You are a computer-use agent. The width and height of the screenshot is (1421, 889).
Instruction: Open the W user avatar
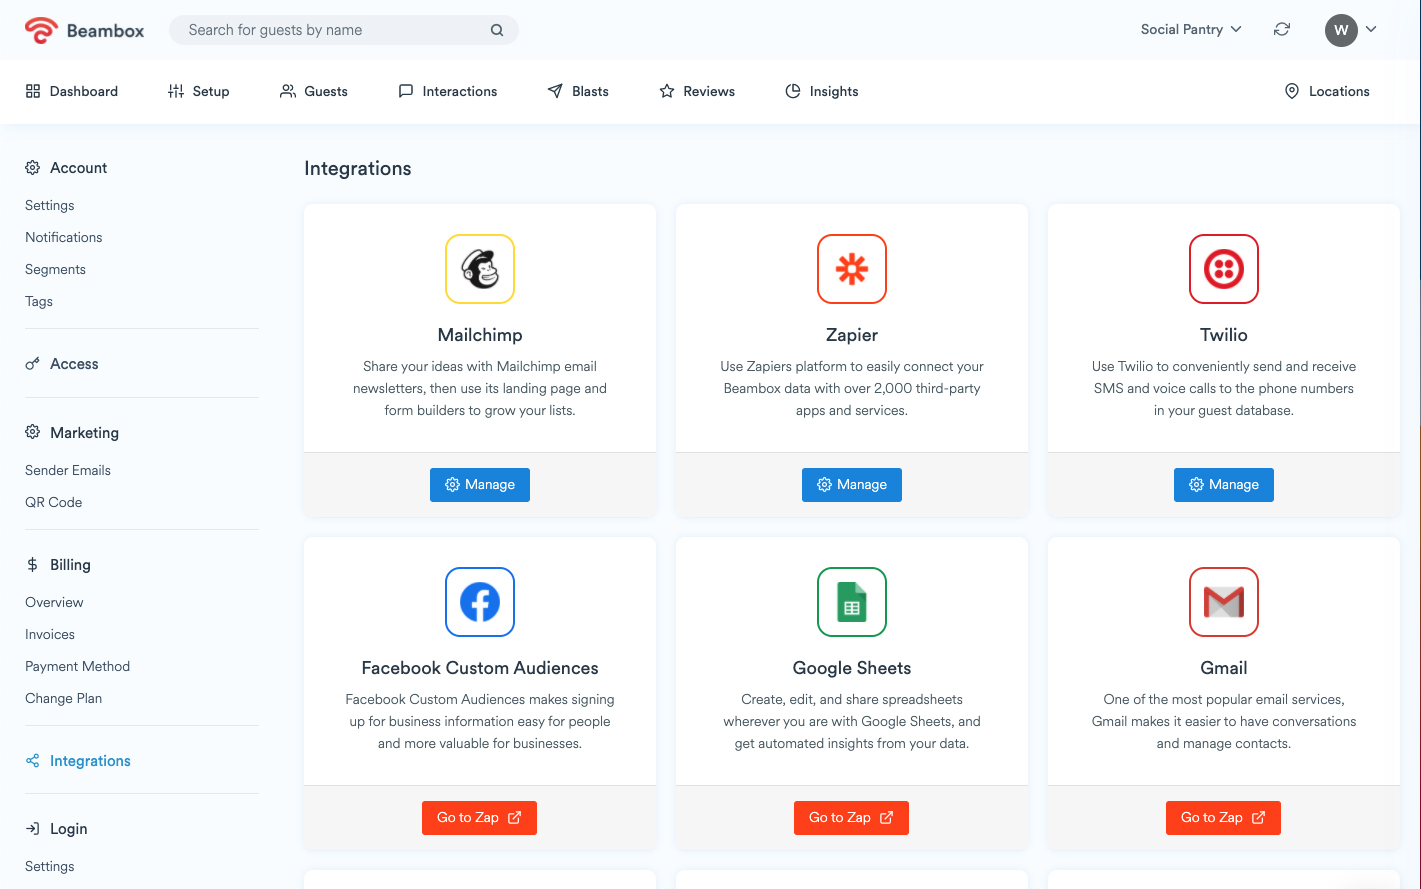(1341, 30)
